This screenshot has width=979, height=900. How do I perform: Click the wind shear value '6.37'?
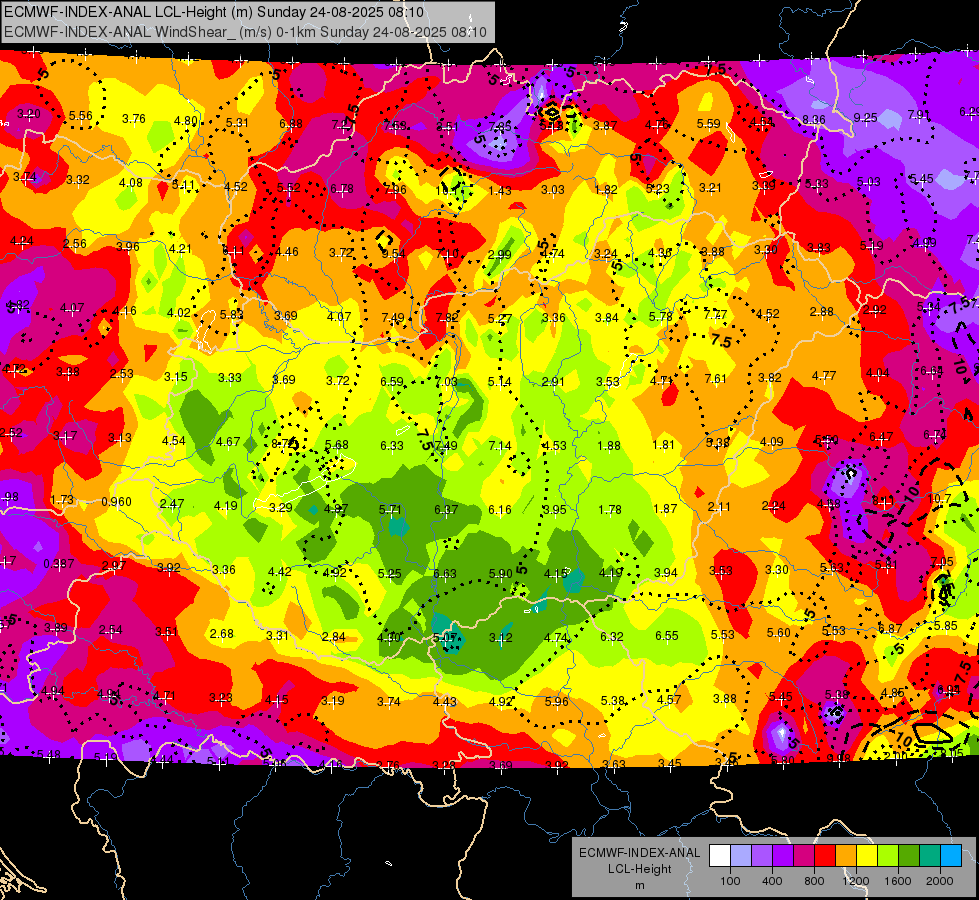pyautogui.click(x=446, y=510)
